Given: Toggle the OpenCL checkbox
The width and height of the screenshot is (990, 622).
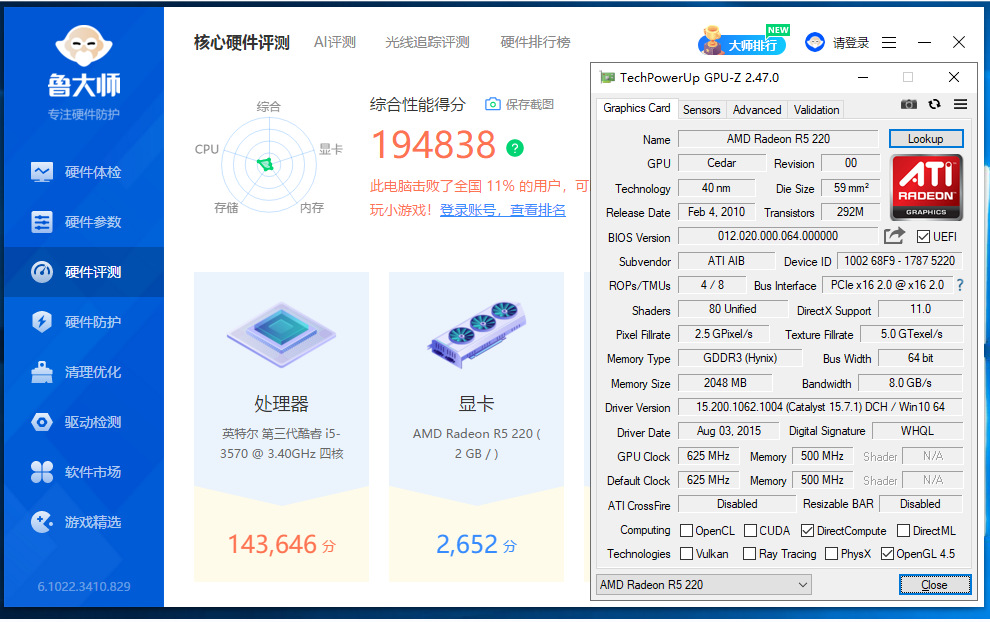Looking at the screenshot, I should tap(686, 530).
